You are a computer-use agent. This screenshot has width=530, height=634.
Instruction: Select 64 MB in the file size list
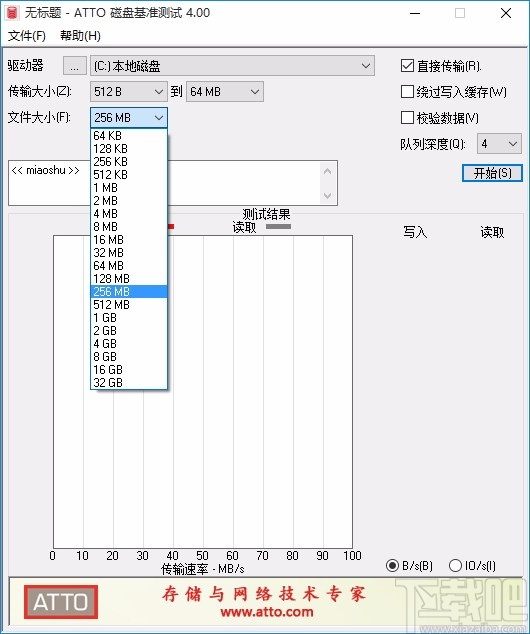coord(129,266)
